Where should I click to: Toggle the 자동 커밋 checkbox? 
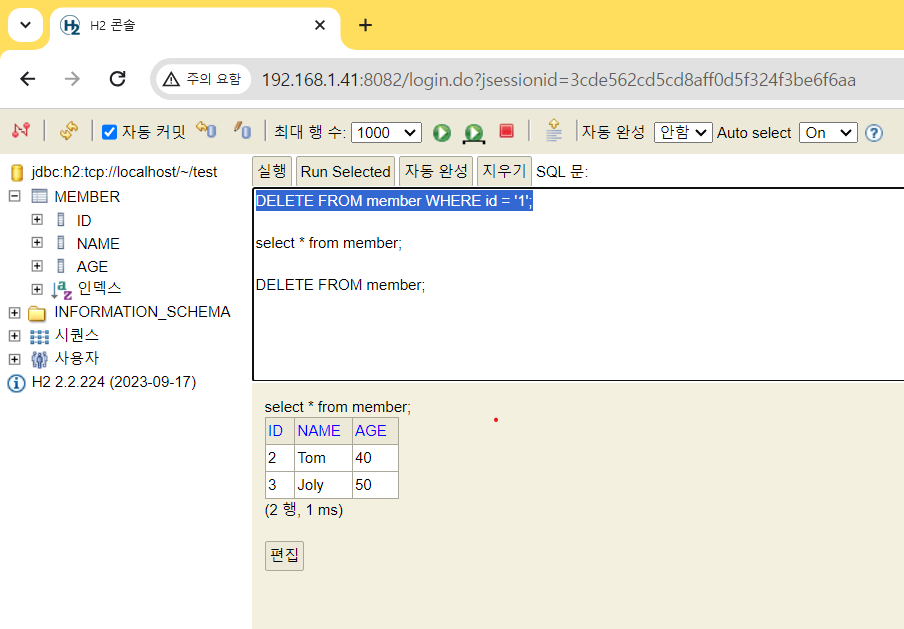(110, 133)
